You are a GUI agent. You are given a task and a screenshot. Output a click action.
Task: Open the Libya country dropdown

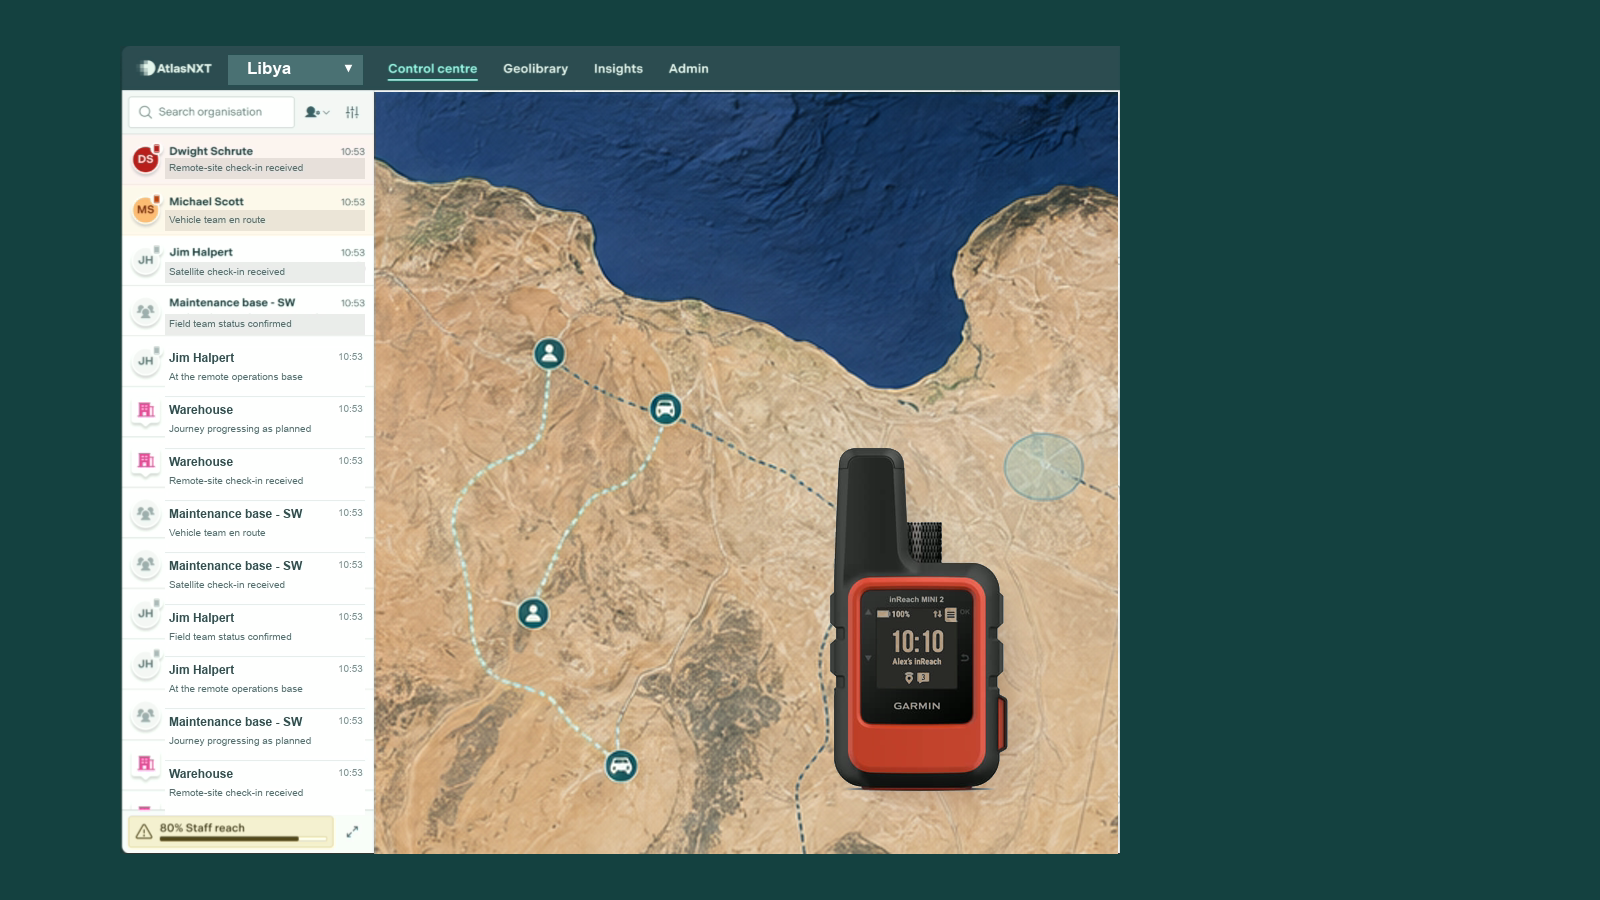coord(295,69)
